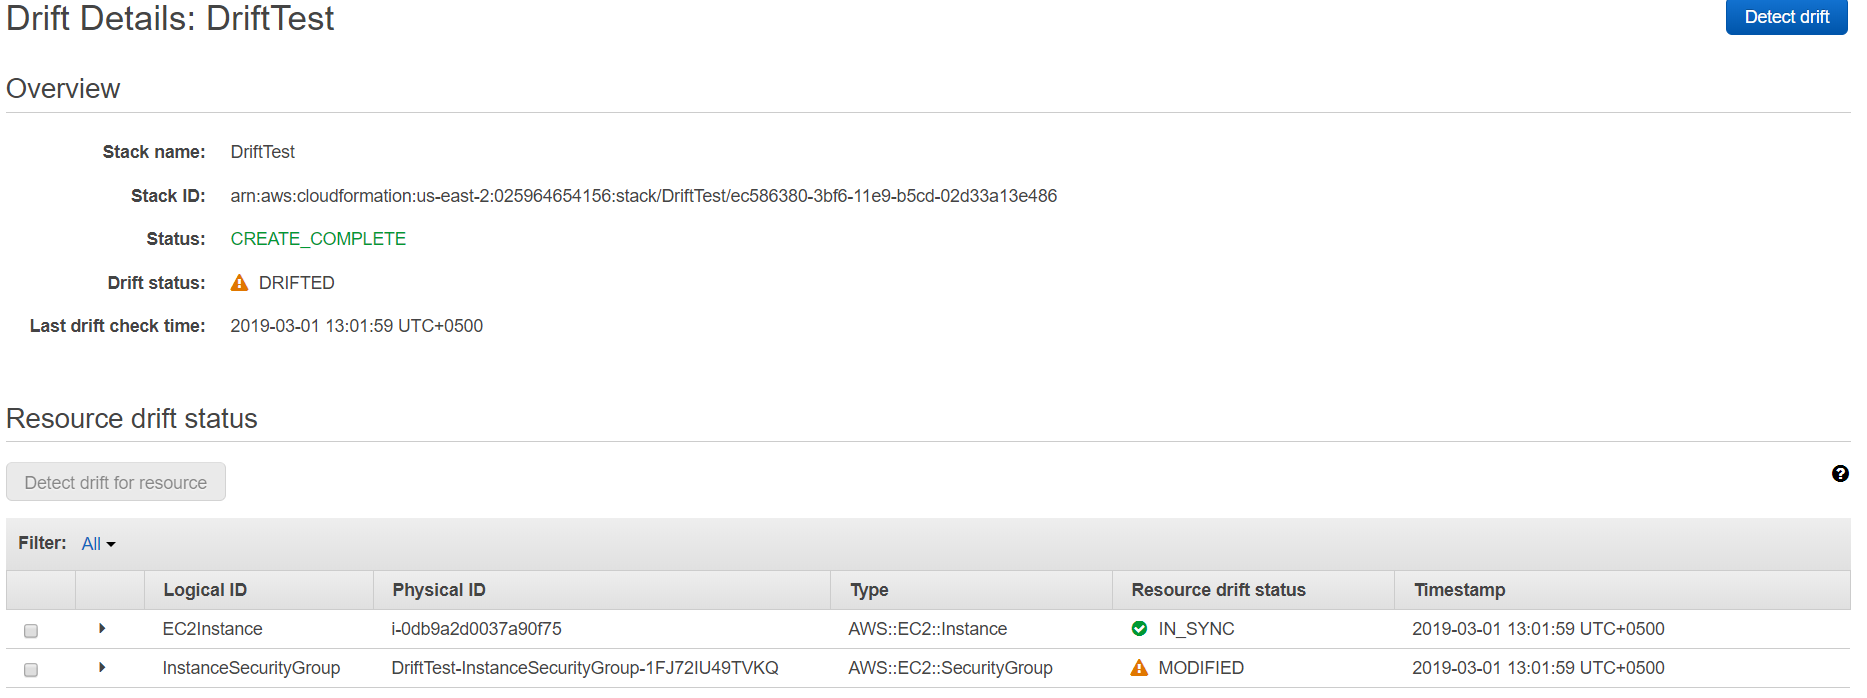Click the stack ID ARN text

coord(643,196)
